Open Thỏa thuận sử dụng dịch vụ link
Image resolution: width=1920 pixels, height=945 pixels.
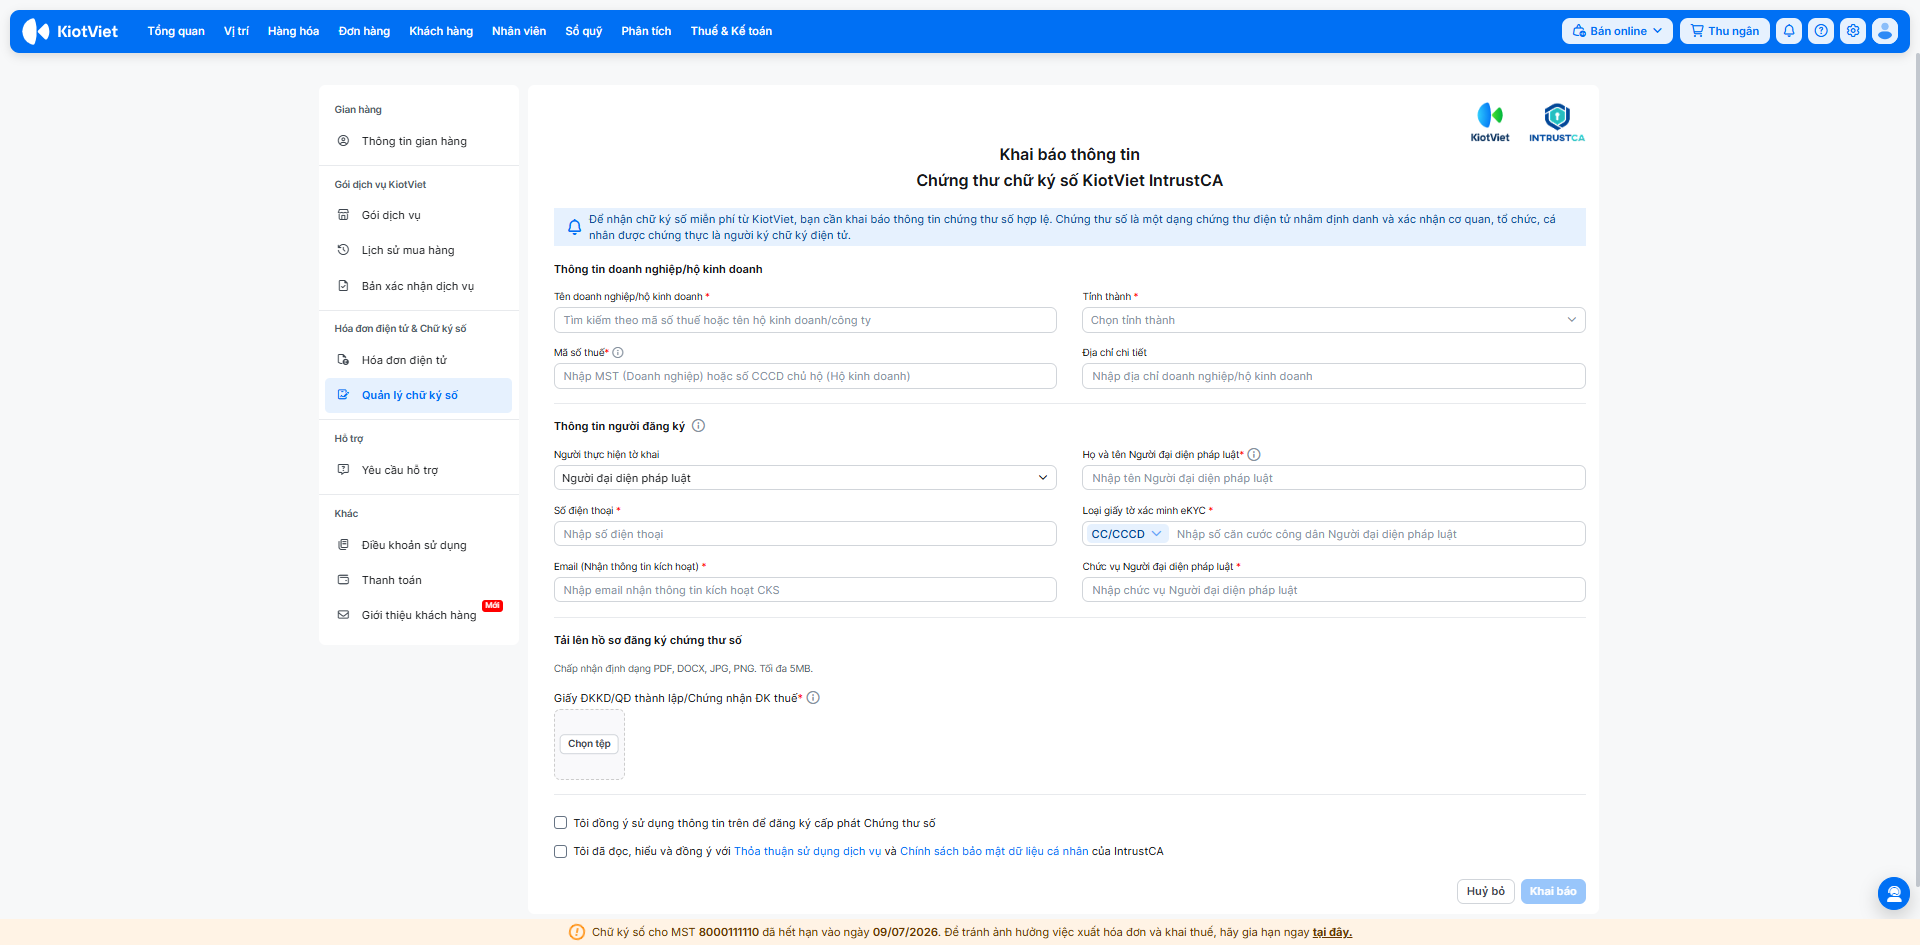pos(808,852)
